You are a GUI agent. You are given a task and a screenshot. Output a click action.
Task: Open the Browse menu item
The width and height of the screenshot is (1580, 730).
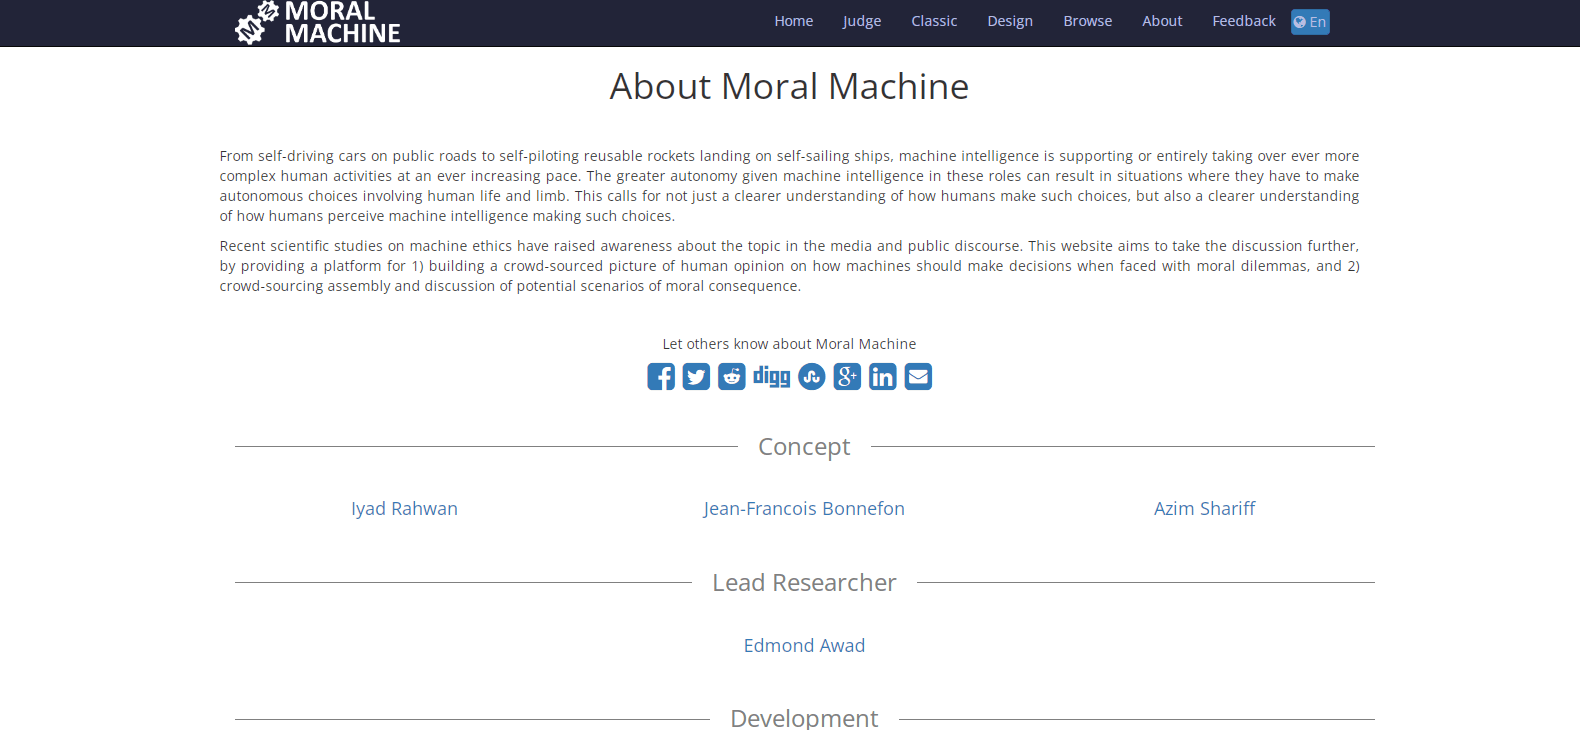click(x=1088, y=21)
